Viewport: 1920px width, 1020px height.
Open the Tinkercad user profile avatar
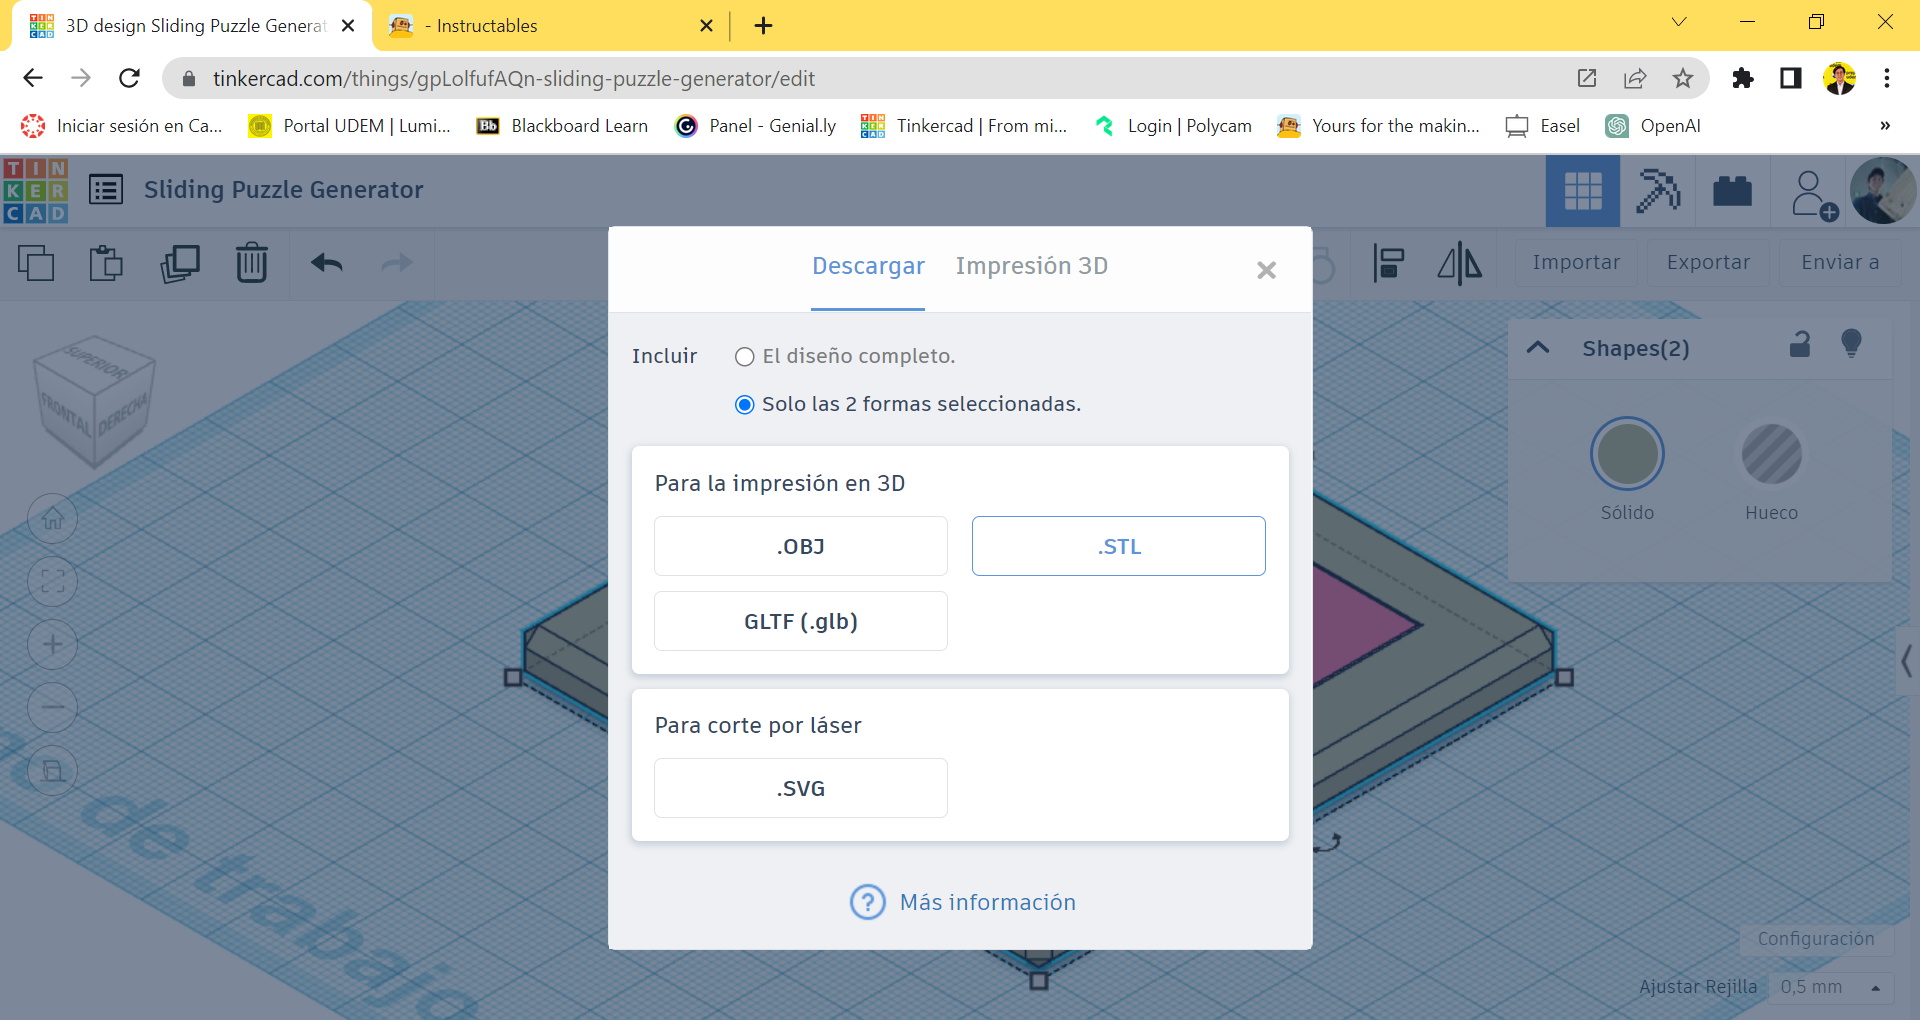1883,190
